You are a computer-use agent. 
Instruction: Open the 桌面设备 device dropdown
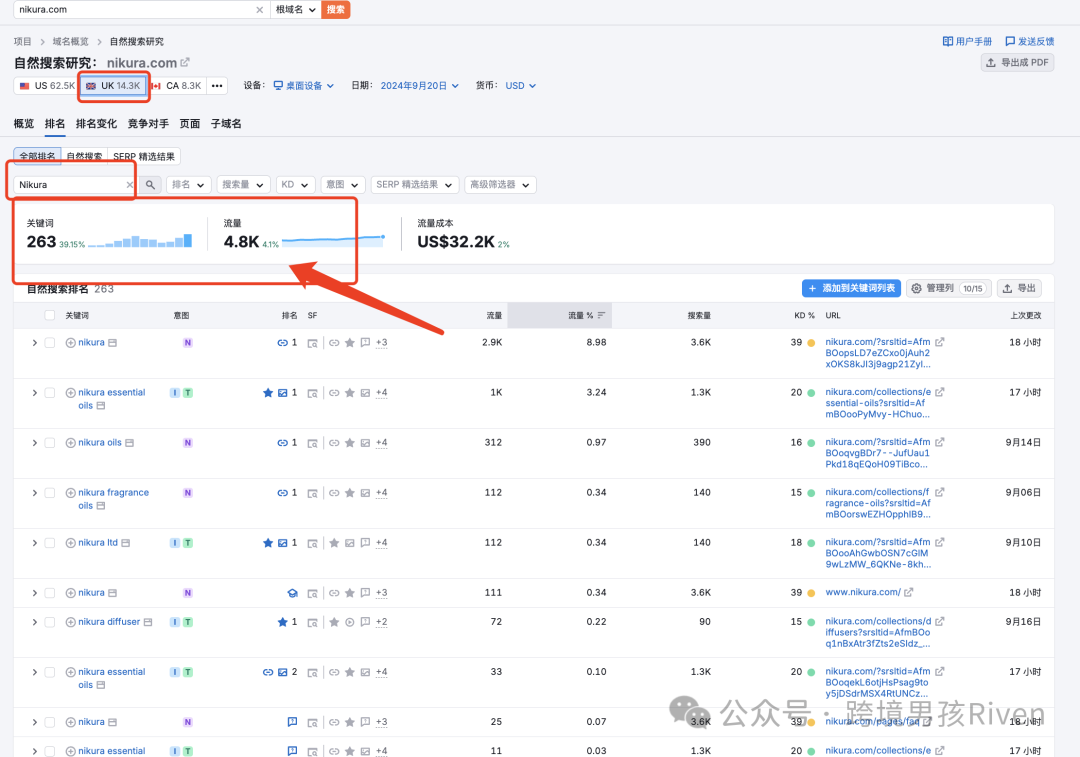[303, 85]
